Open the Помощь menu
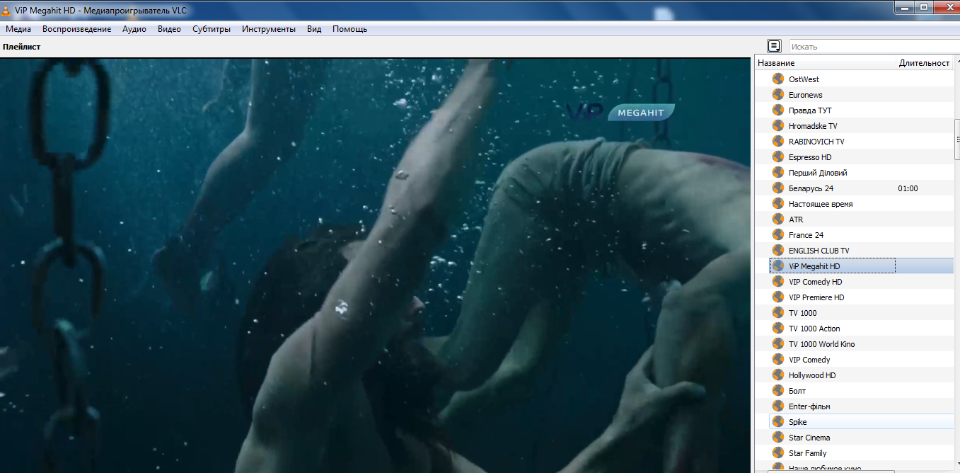Viewport: 960px width, 473px height. coord(350,29)
